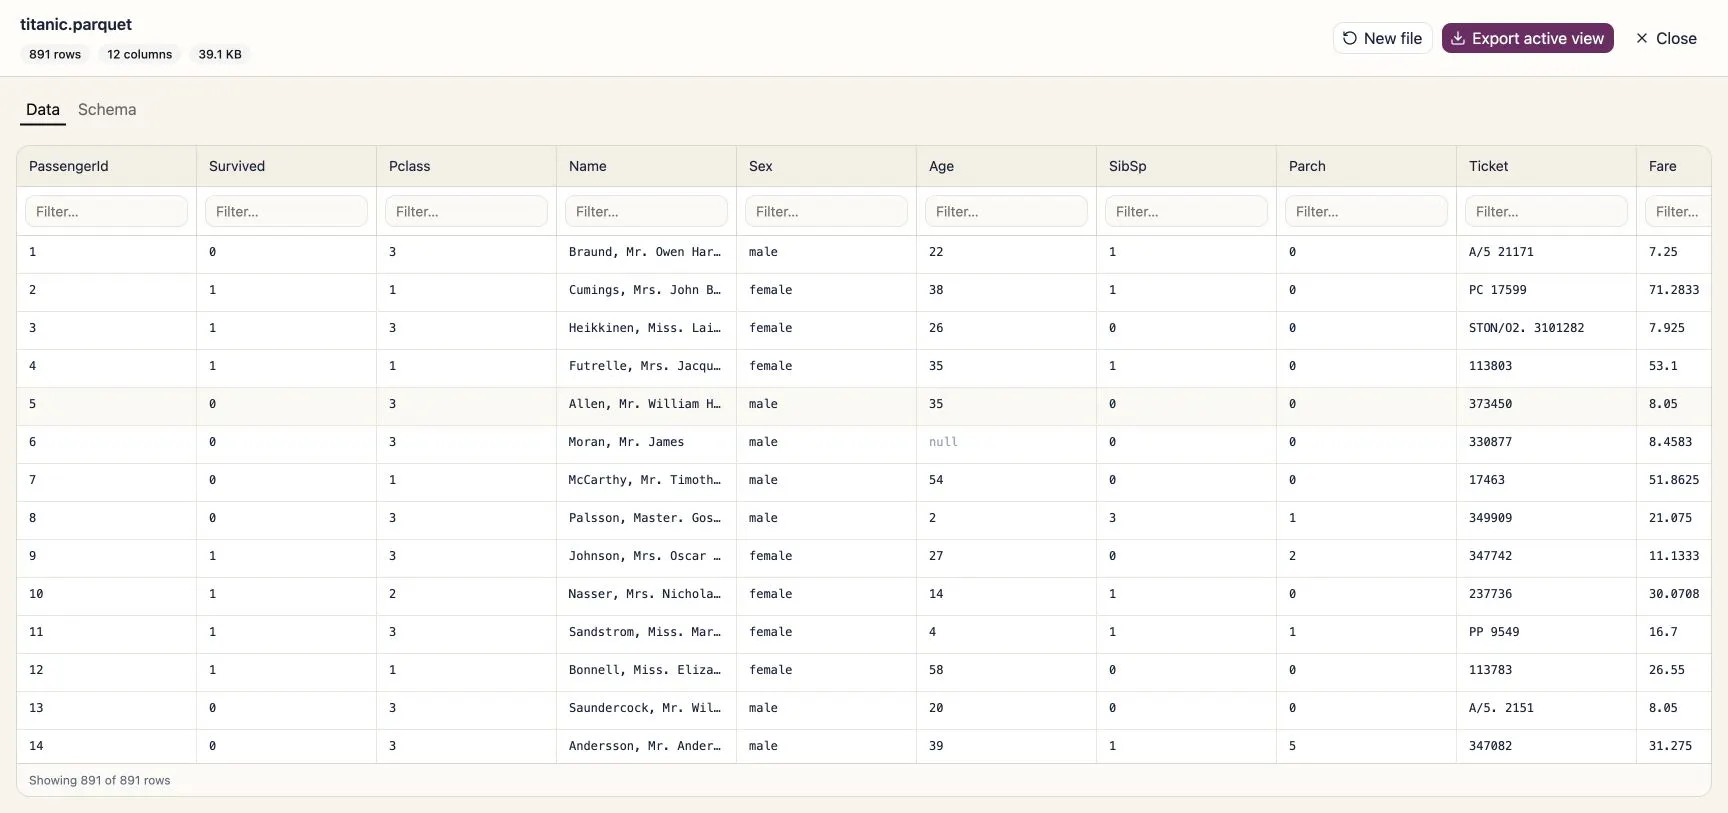Click ticket PP 9549 cell
Screen dimensions: 1728x813
tap(1547, 632)
